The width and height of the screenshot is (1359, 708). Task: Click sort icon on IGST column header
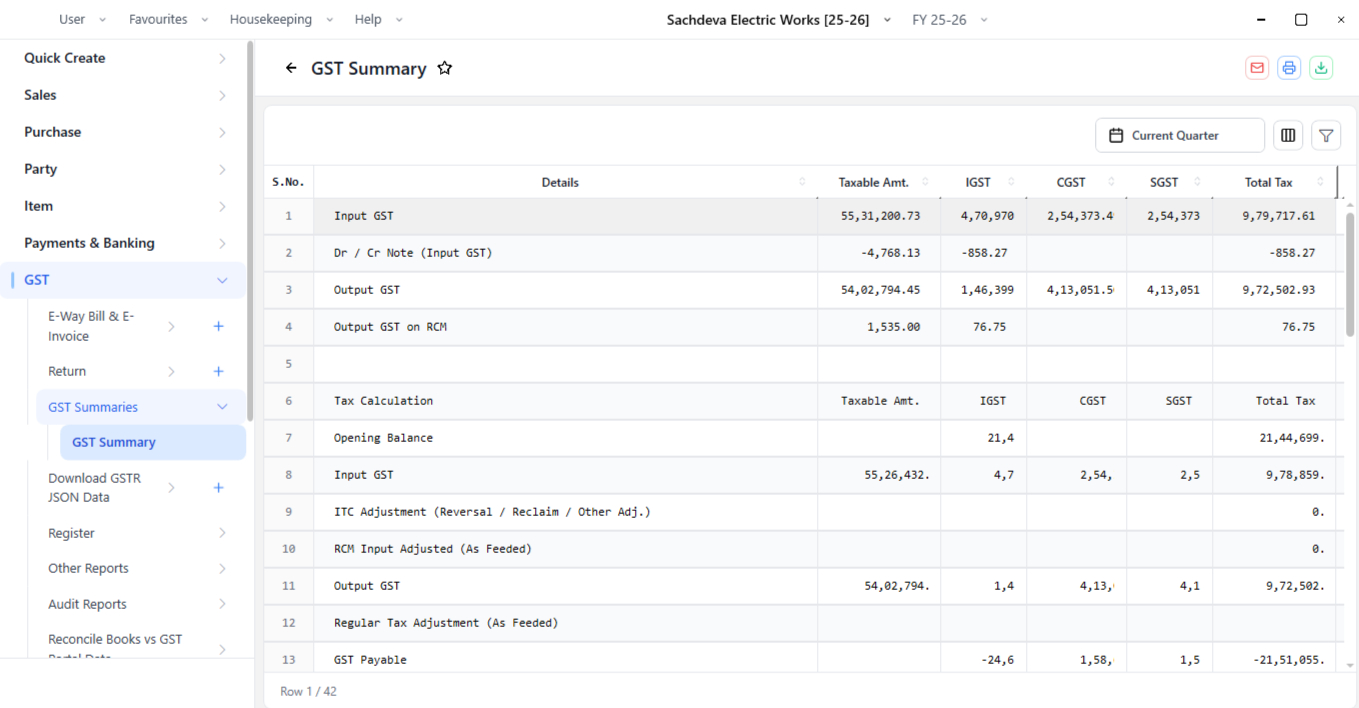pyautogui.click(x=1011, y=182)
